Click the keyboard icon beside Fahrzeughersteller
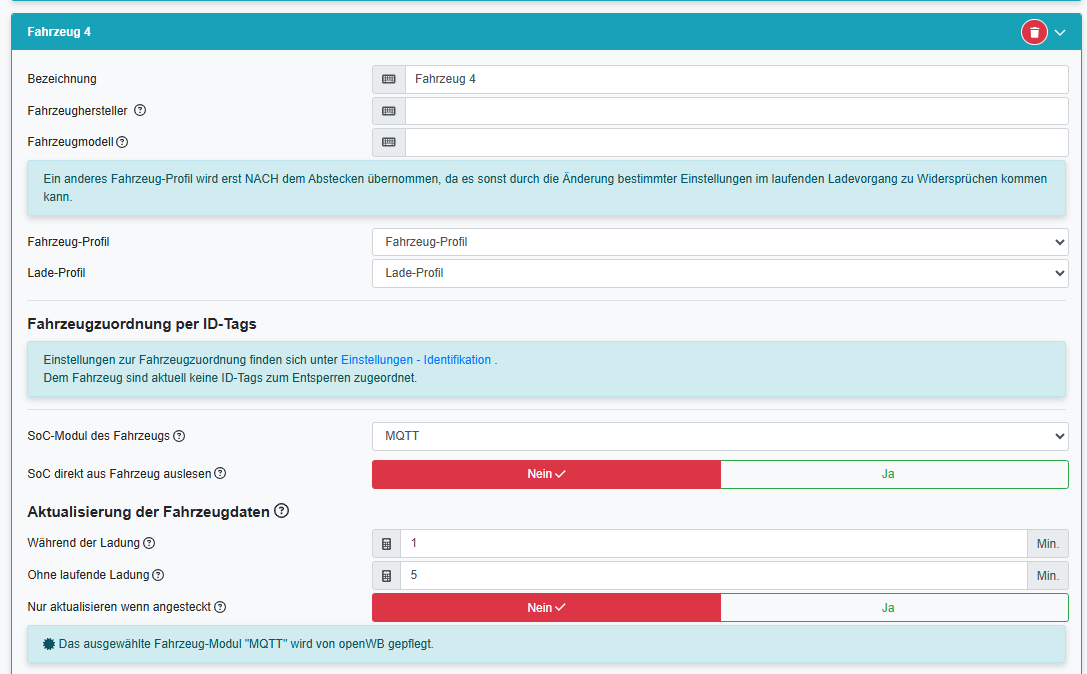 coord(389,111)
